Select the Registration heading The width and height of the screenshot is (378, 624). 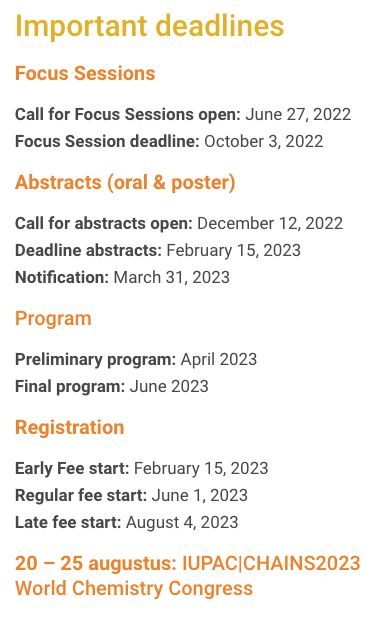pos(70,427)
